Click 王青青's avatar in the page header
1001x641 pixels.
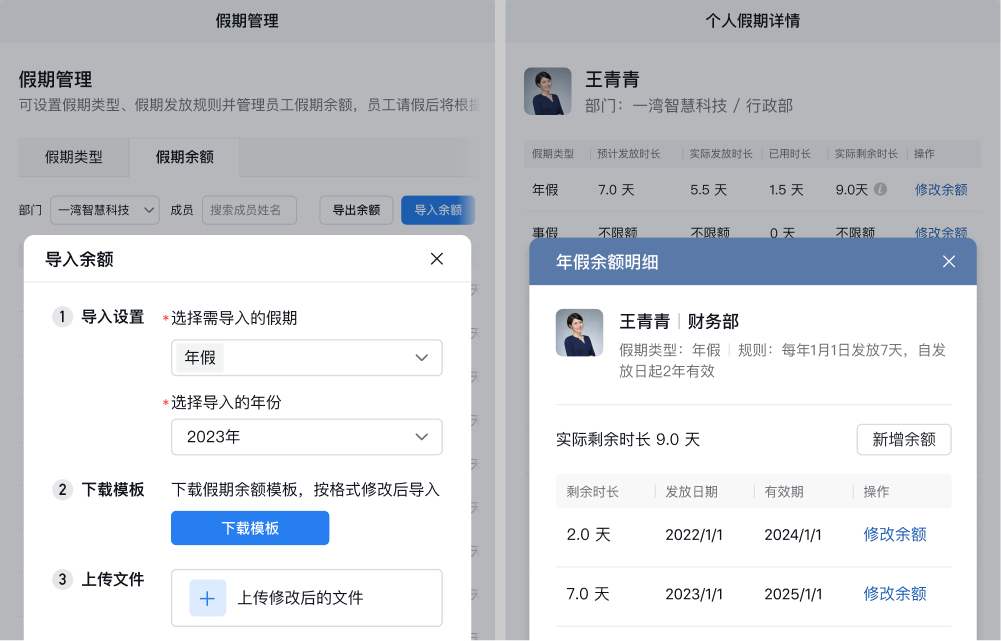click(x=547, y=91)
